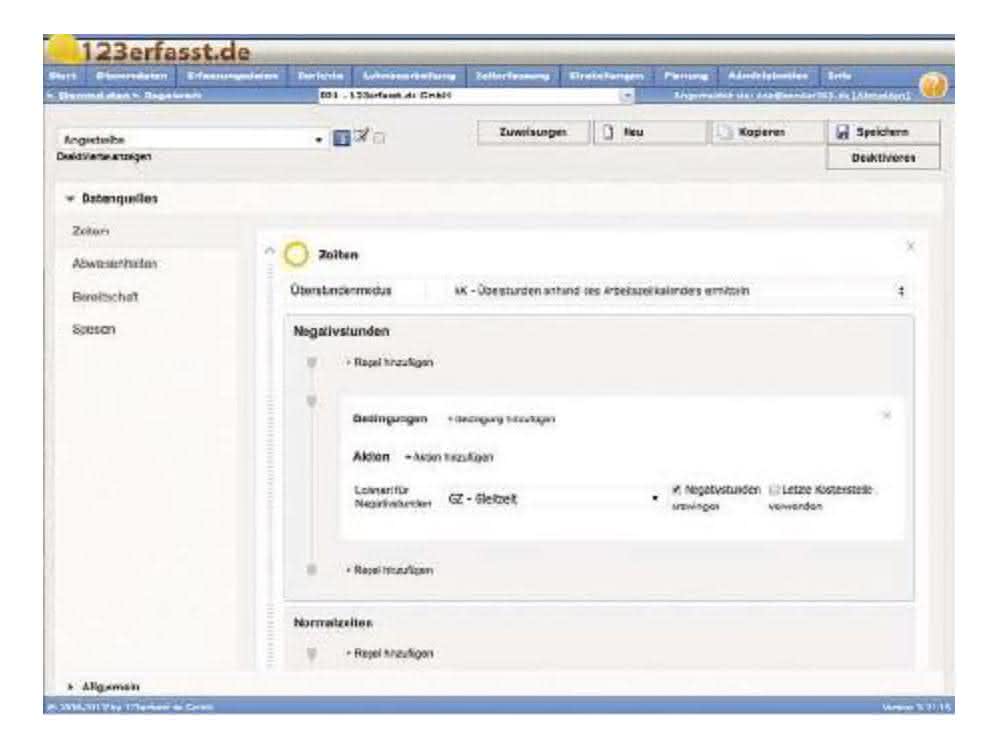Open the Berichte menu
The image size is (1000, 750).
(321, 76)
